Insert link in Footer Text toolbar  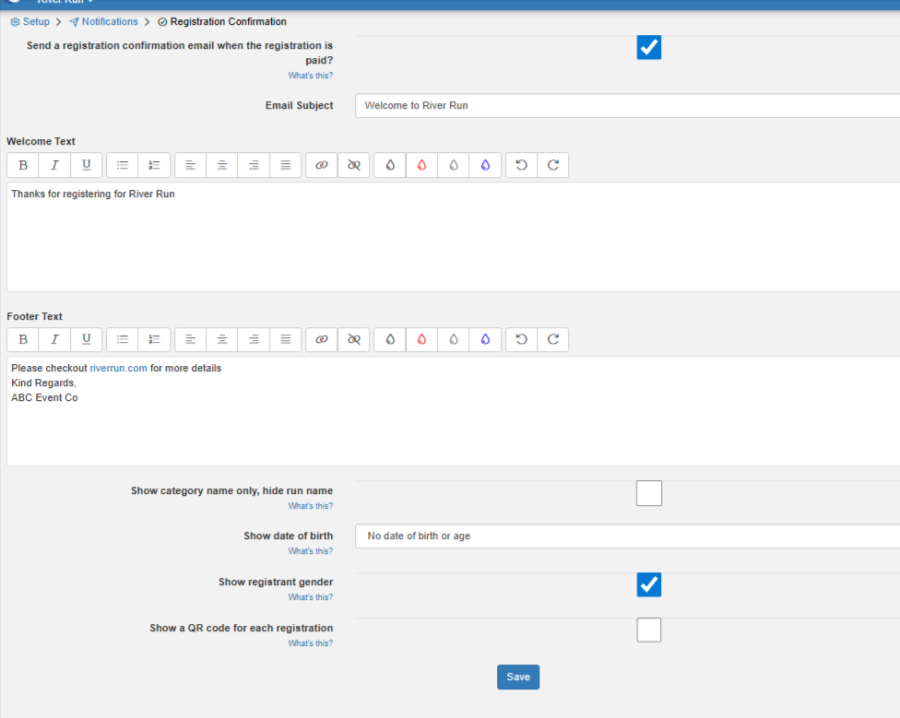coord(321,339)
